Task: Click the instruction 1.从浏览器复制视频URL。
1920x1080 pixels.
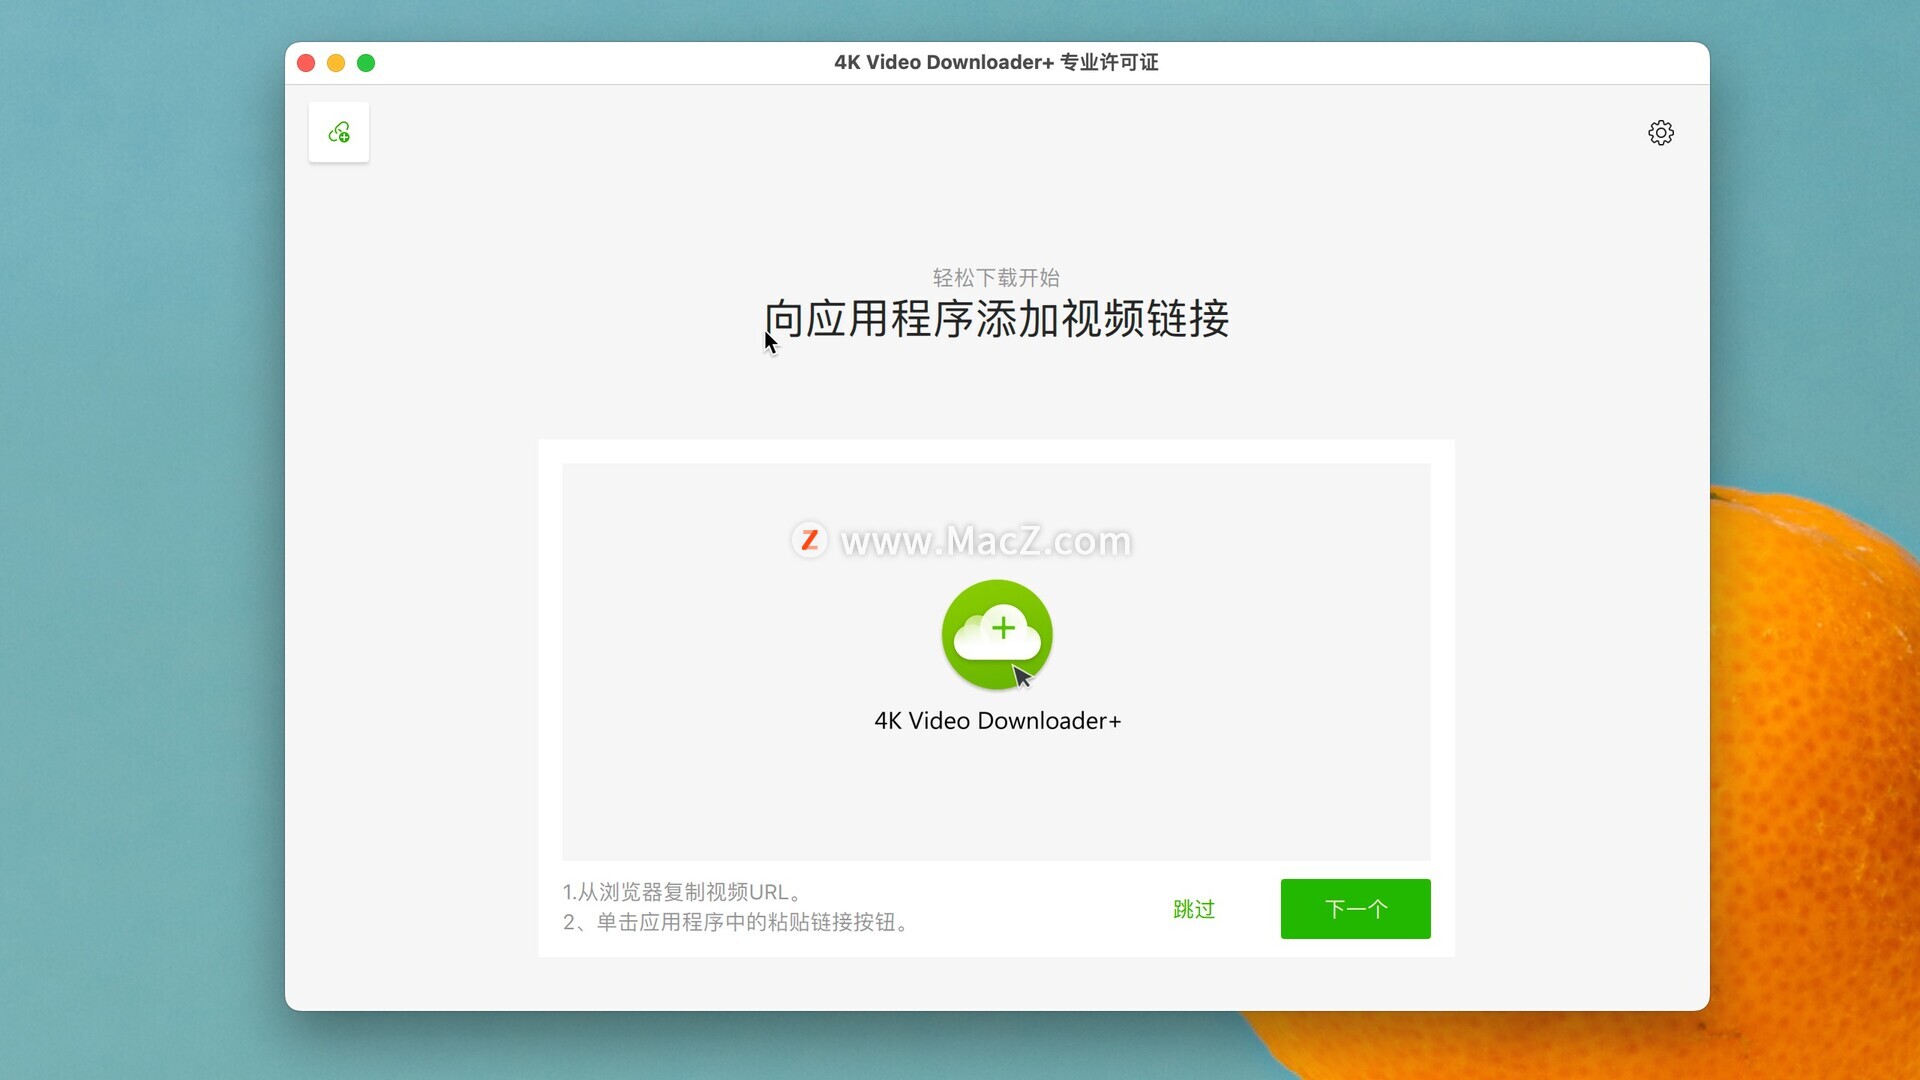Action: click(x=684, y=892)
